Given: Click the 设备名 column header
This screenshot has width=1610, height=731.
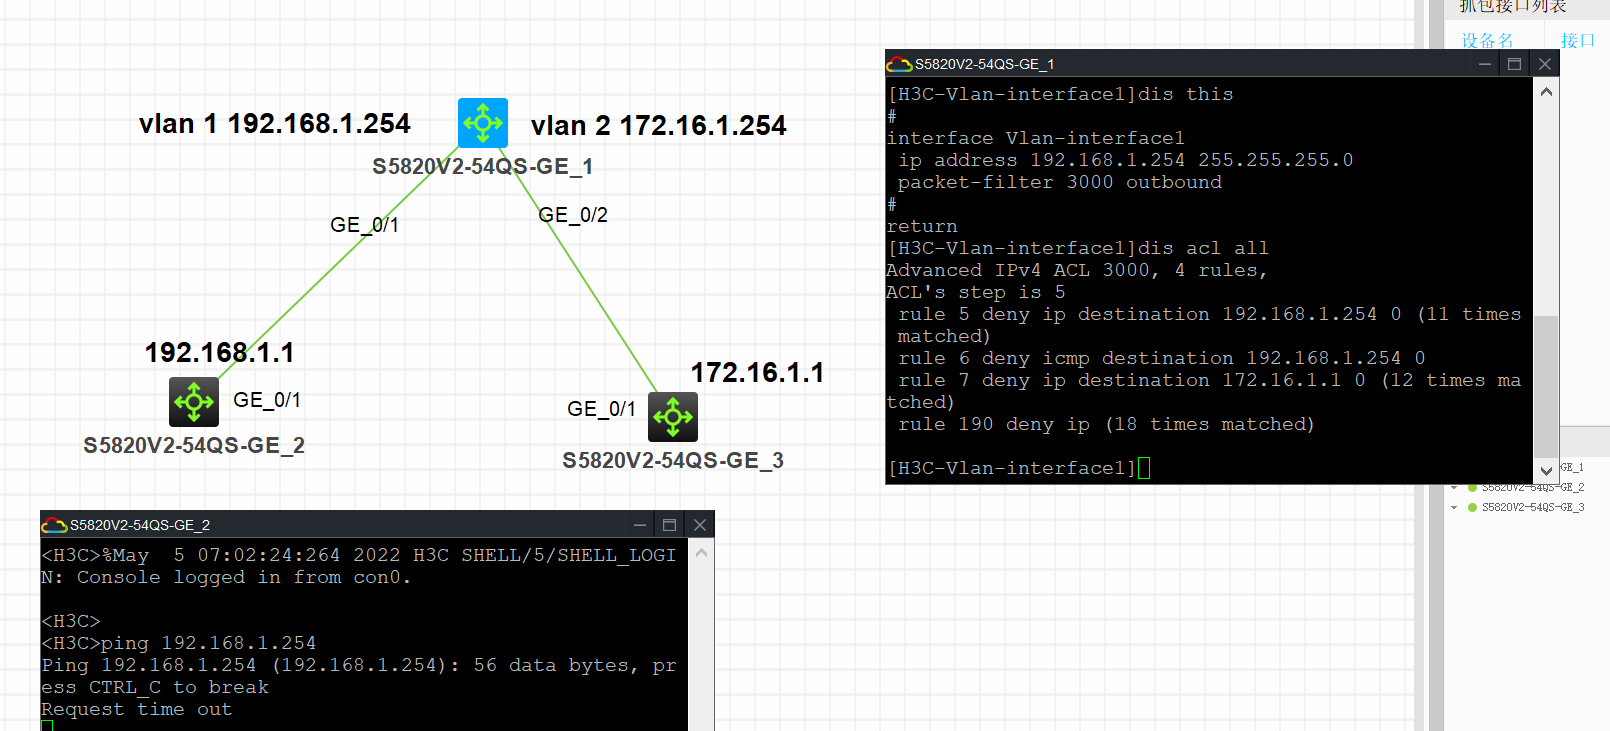Looking at the screenshot, I should point(1487,41).
